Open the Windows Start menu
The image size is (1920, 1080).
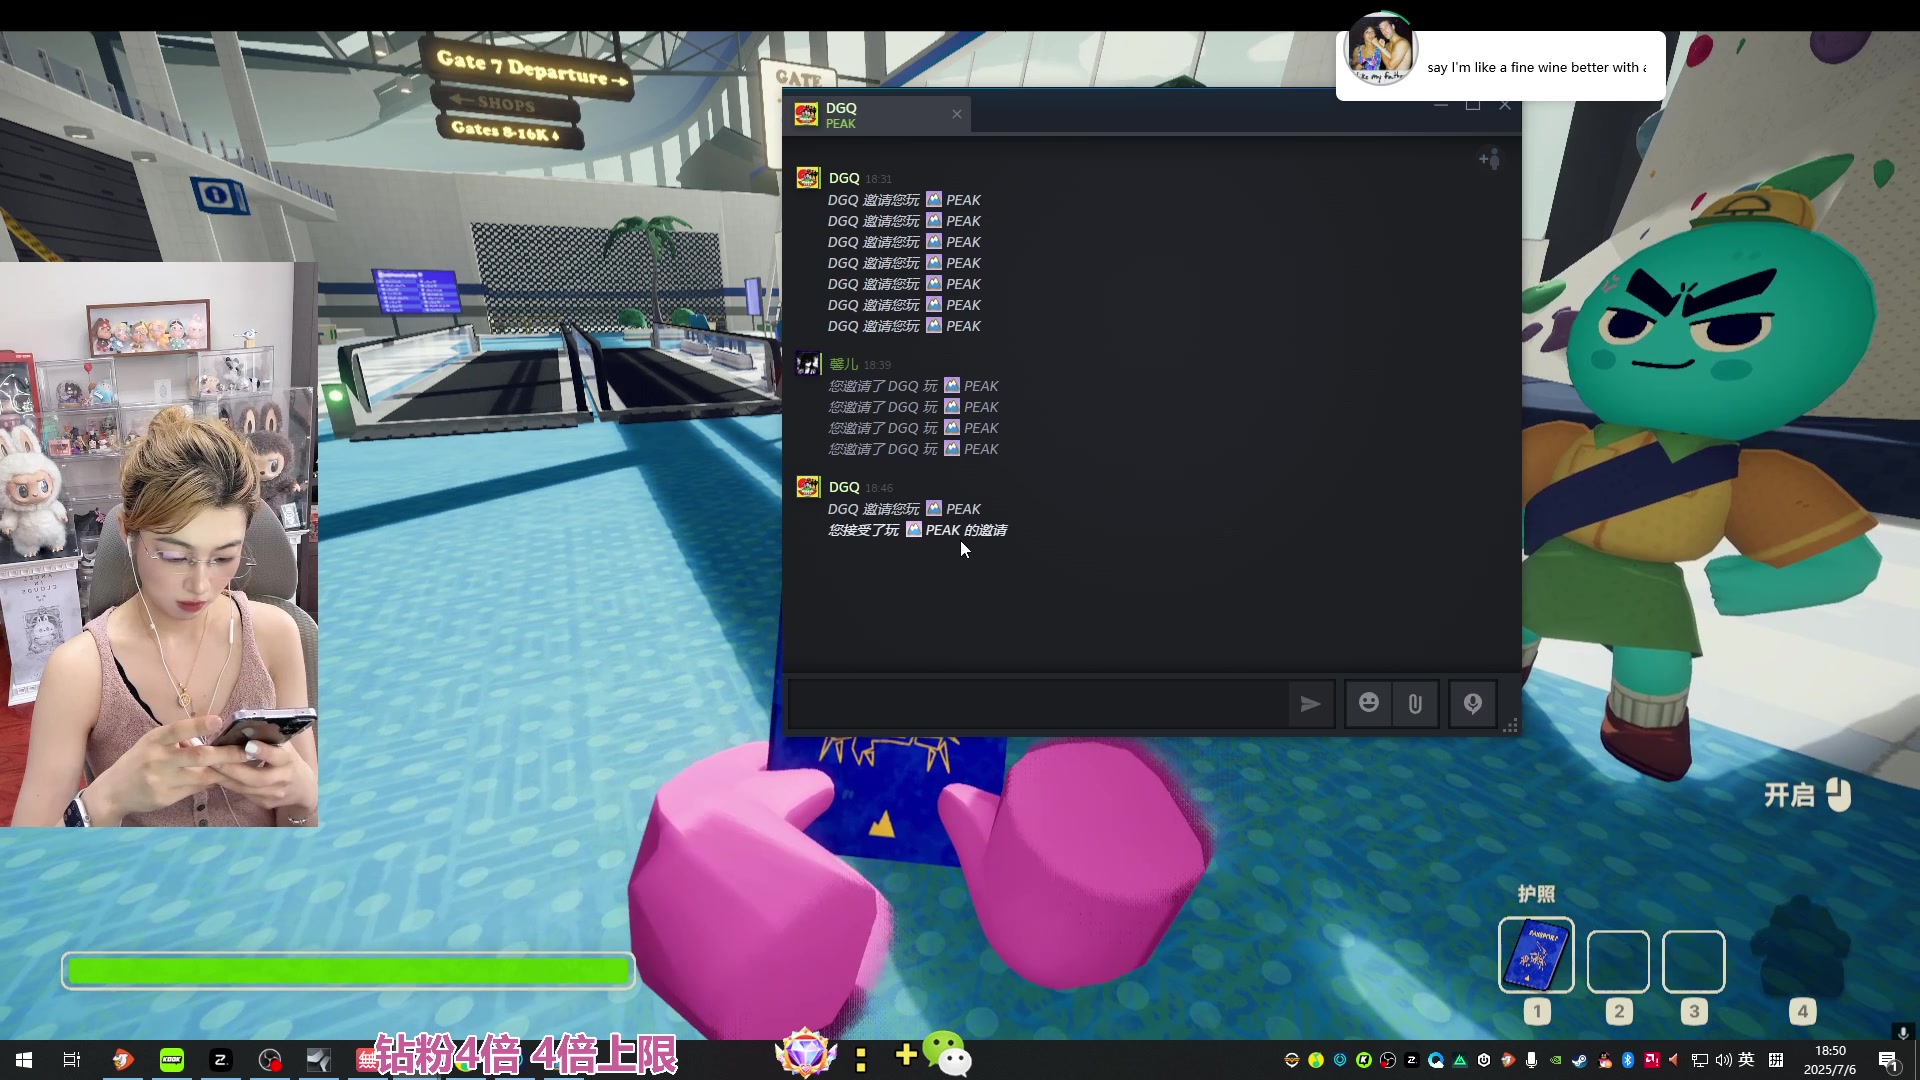[x=24, y=1060]
